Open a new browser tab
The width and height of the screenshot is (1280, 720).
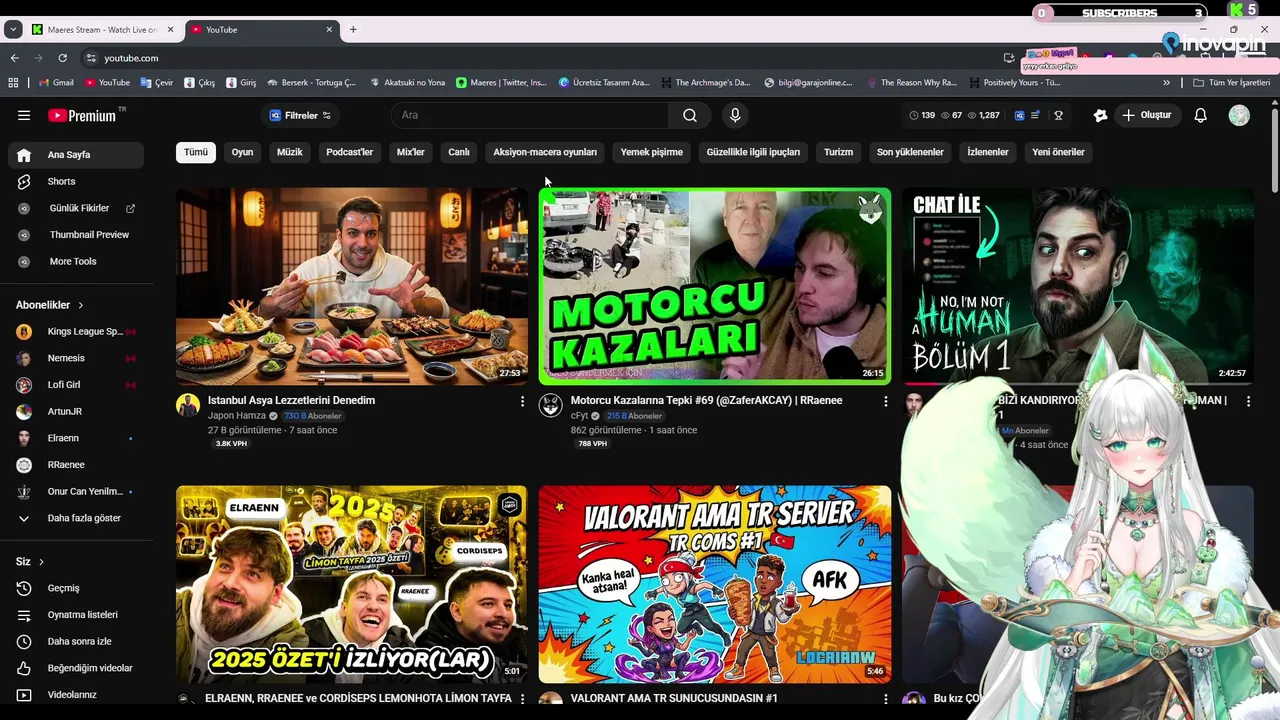[353, 30]
